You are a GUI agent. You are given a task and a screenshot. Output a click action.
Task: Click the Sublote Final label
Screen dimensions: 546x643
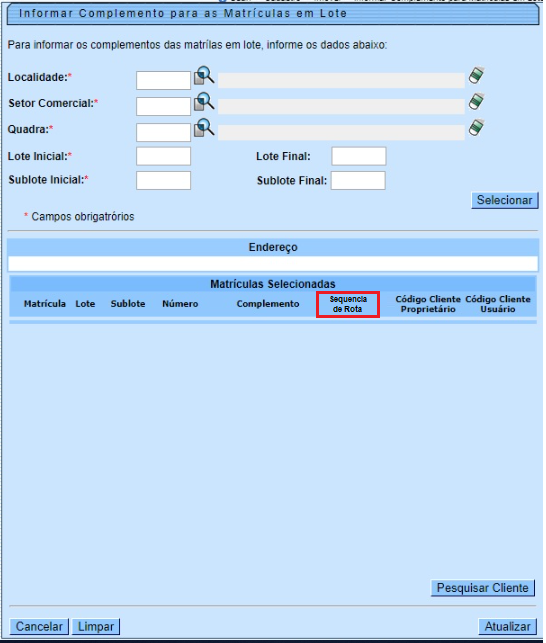click(x=292, y=180)
